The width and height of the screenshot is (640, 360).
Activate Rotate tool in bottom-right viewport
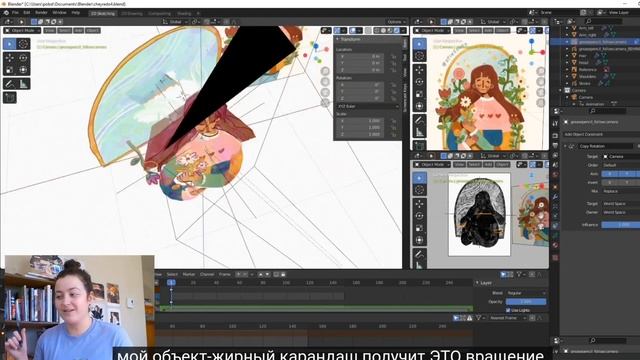tap(420, 216)
